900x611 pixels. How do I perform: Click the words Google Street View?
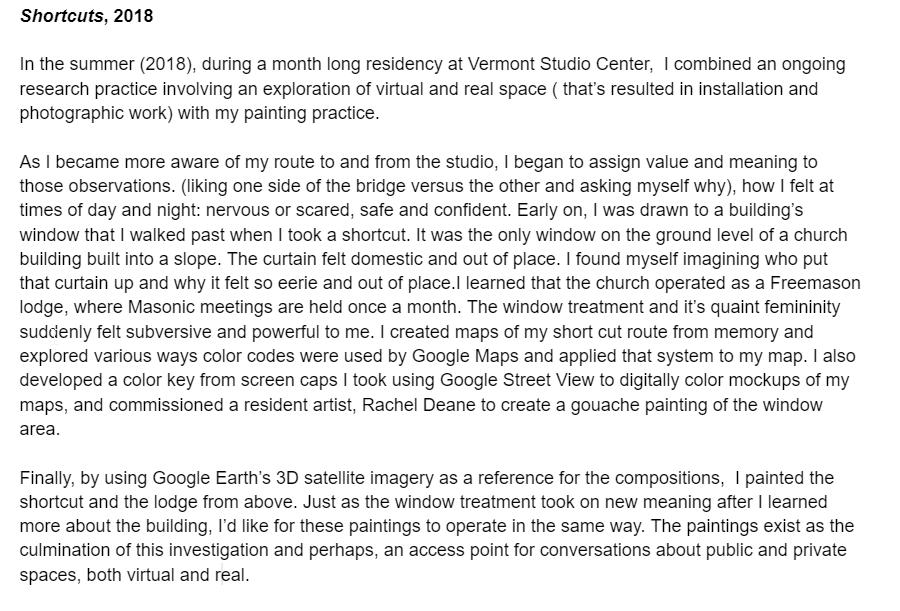pos(513,380)
